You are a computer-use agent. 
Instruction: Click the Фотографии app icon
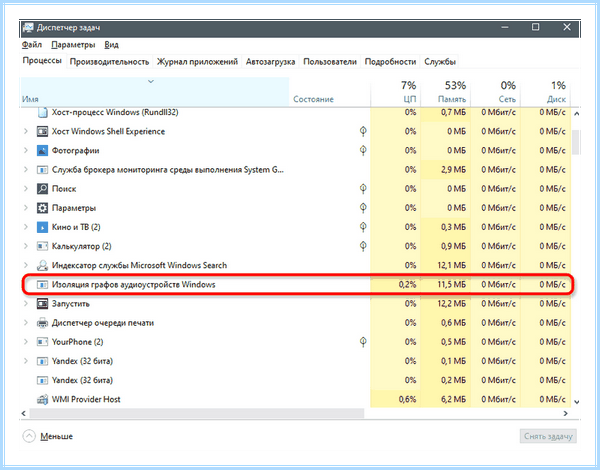42,150
